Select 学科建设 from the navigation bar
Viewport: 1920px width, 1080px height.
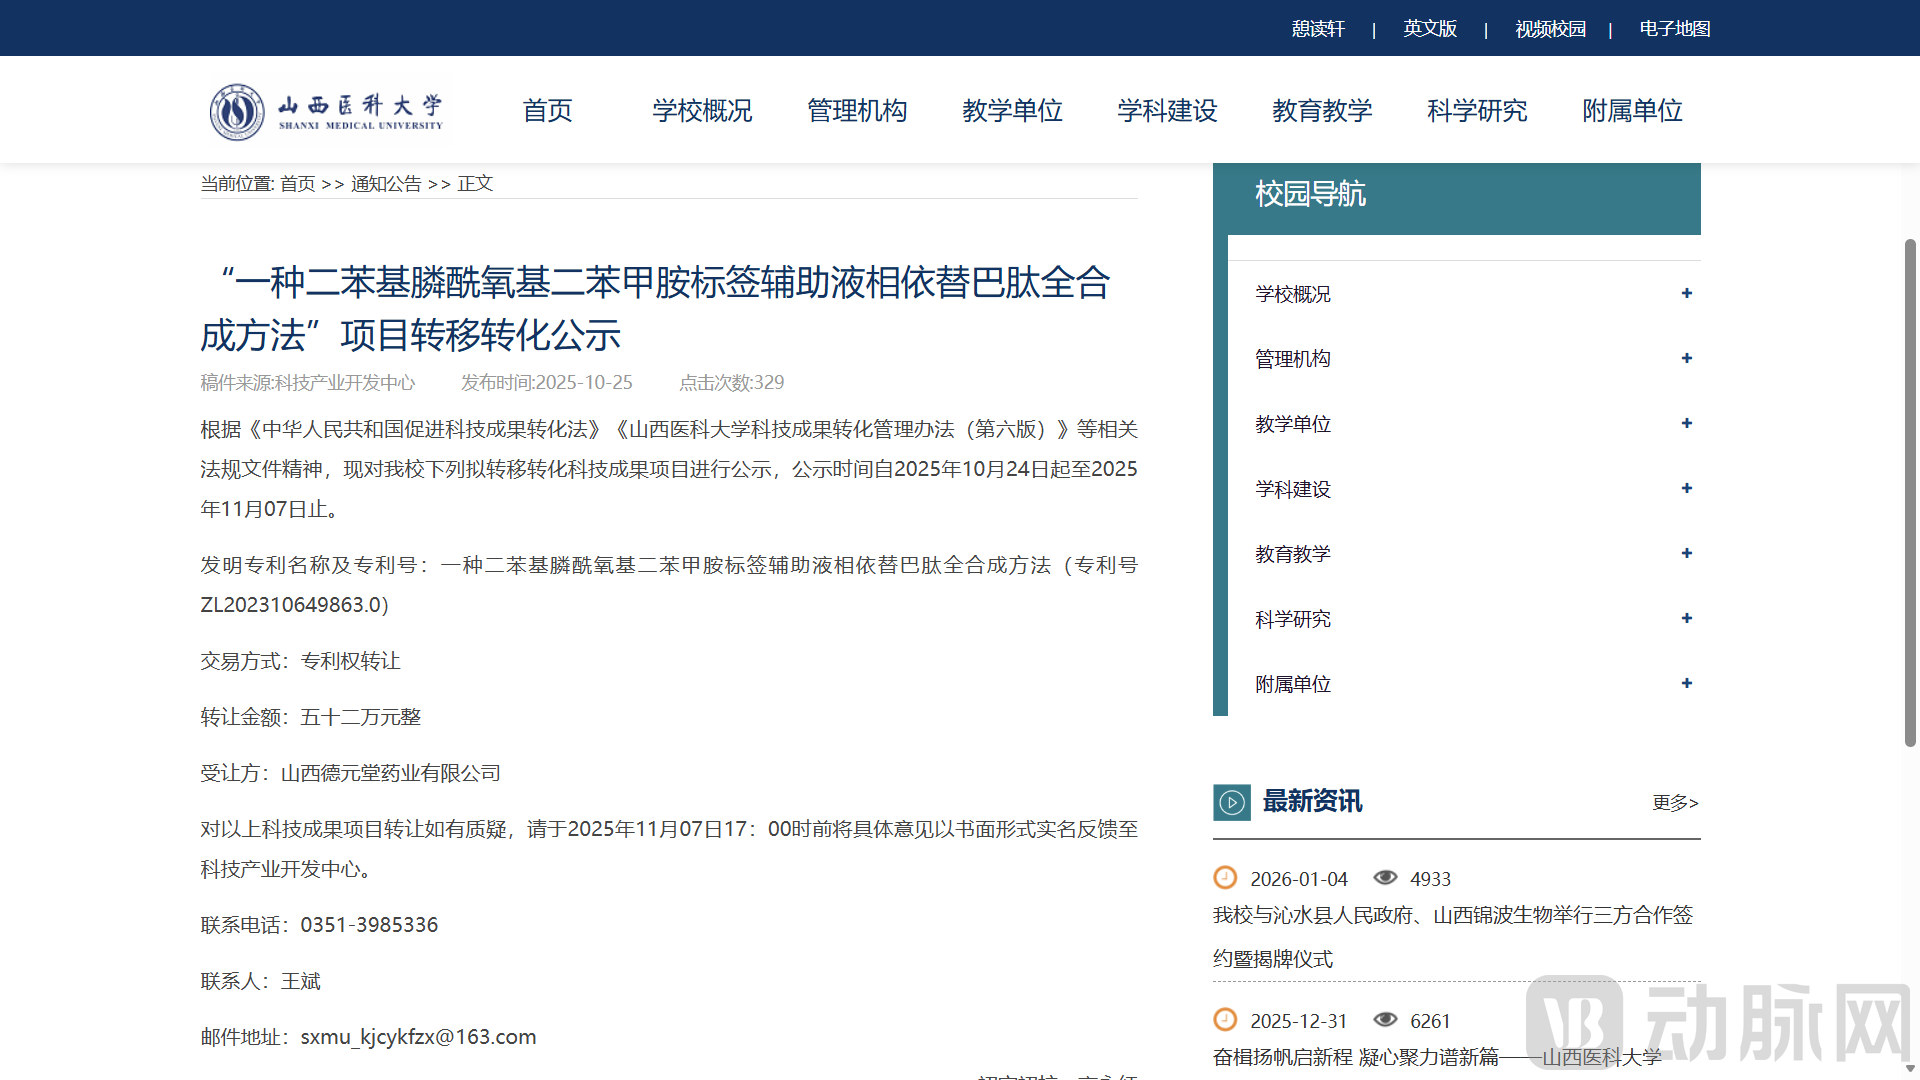point(1167,111)
